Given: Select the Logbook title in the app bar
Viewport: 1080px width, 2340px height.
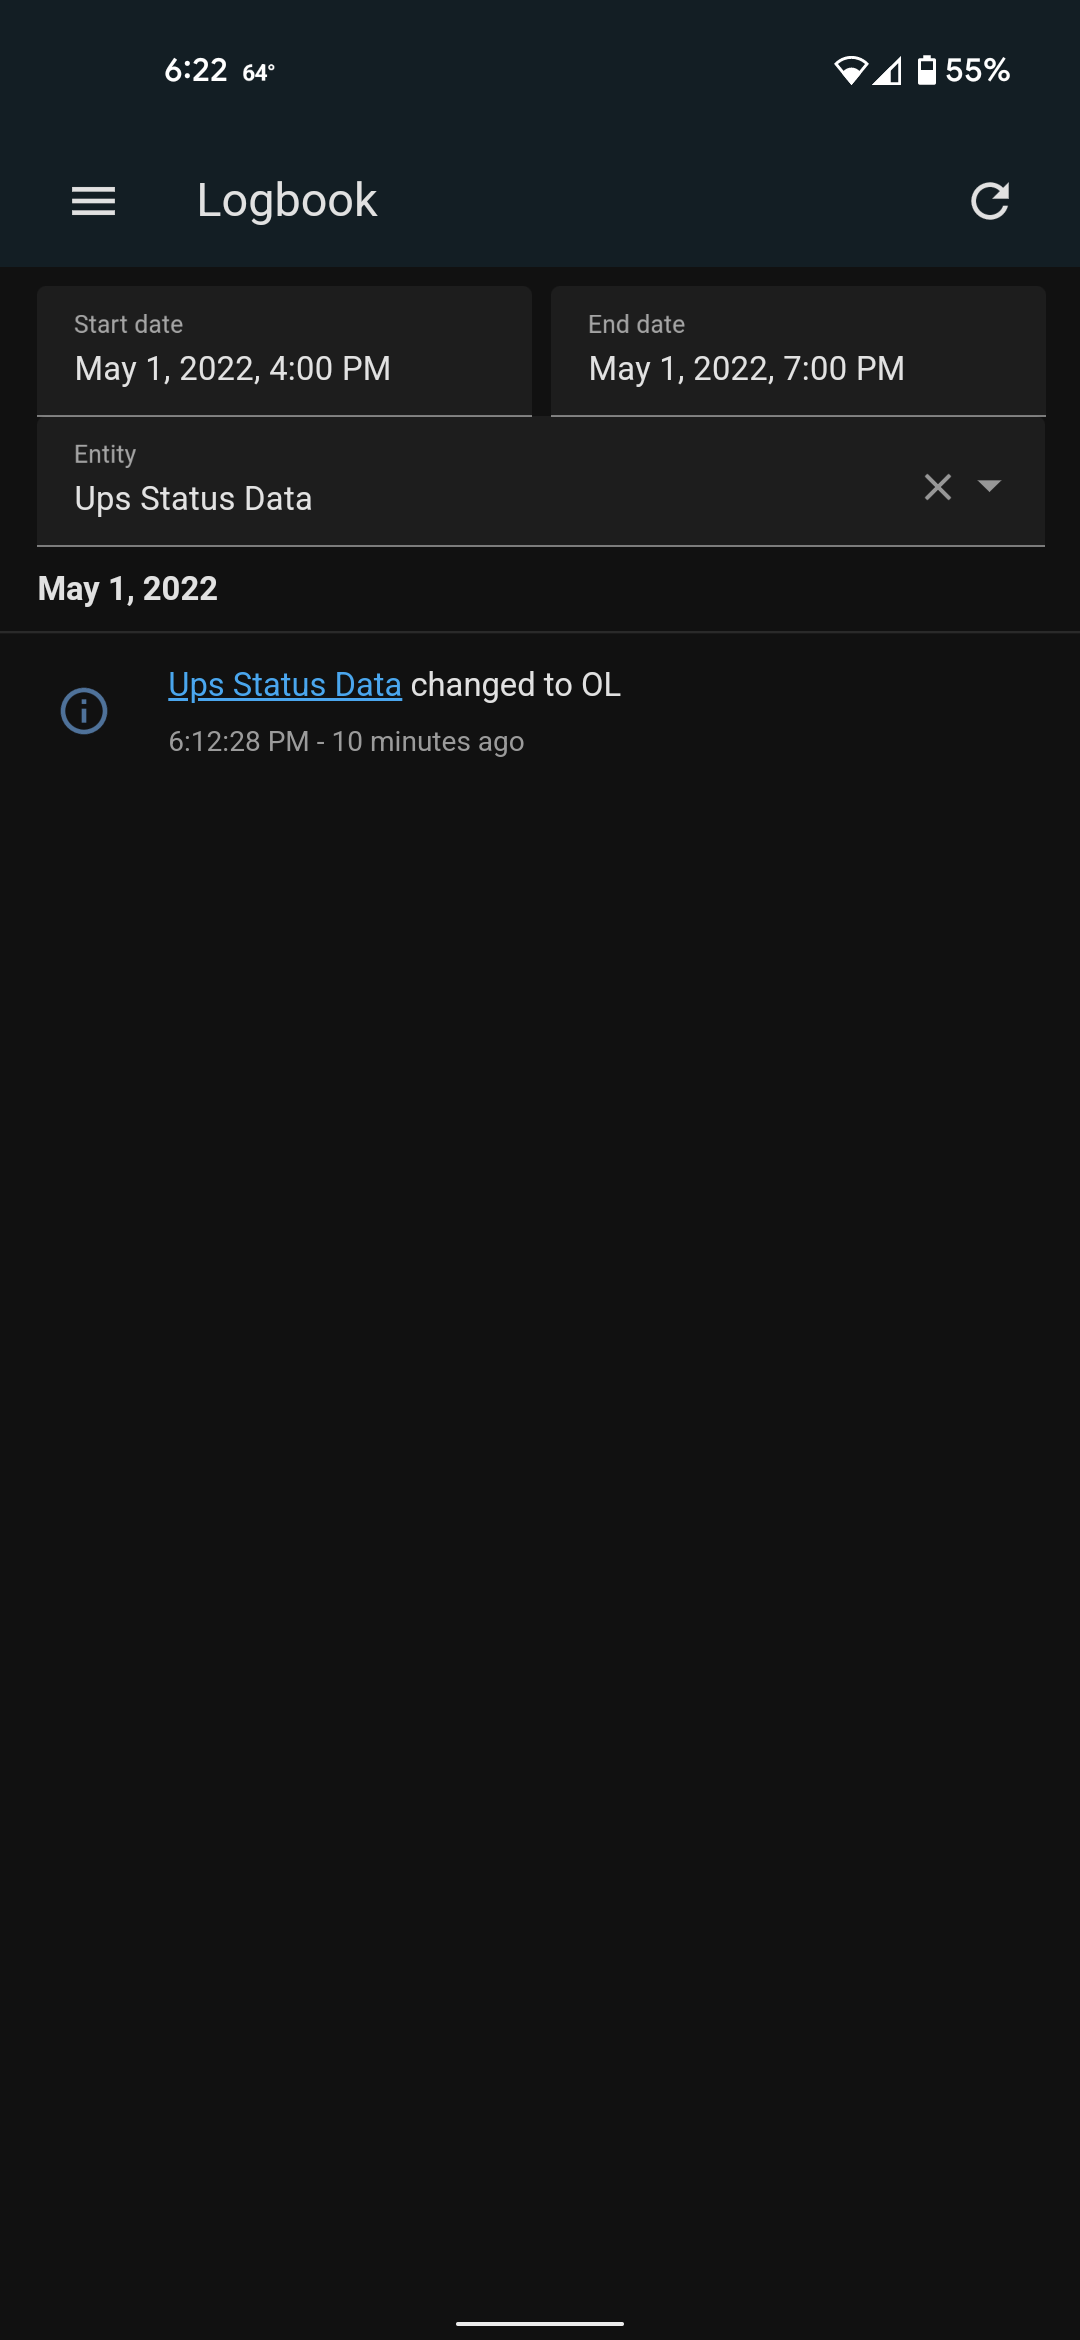Looking at the screenshot, I should pyautogui.click(x=286, y=200).
